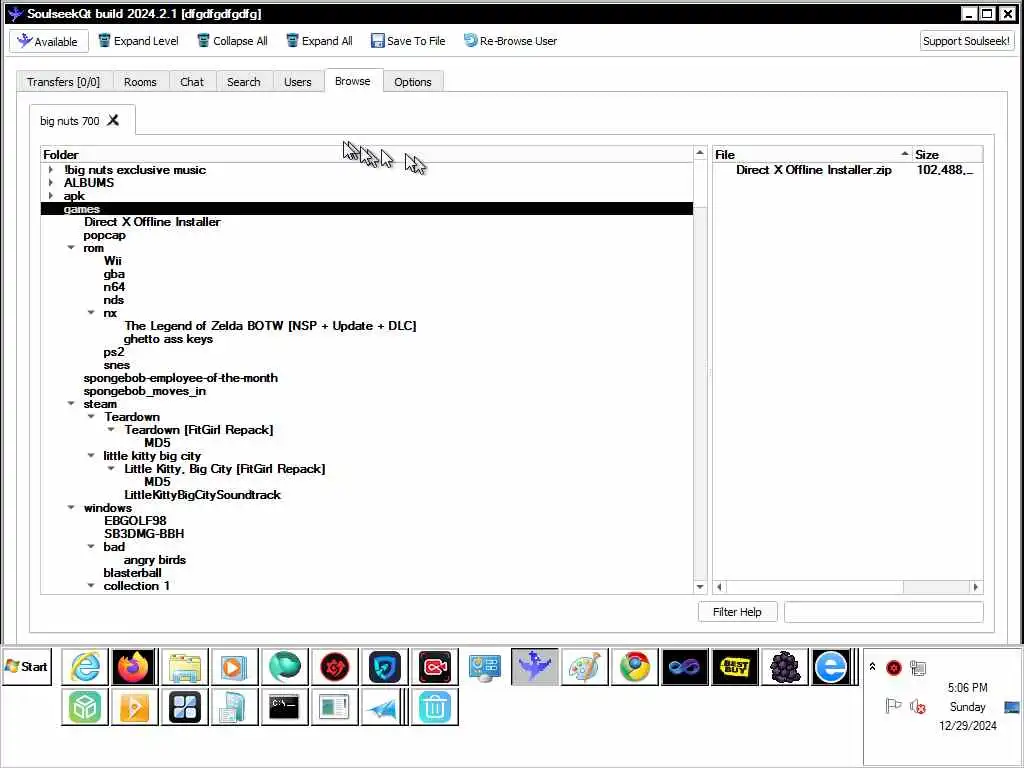Image resolution: width=1024 pixels, height=768 pixels.
Task: Open the media player taskbar icon
Action: (x=234, y=667)
